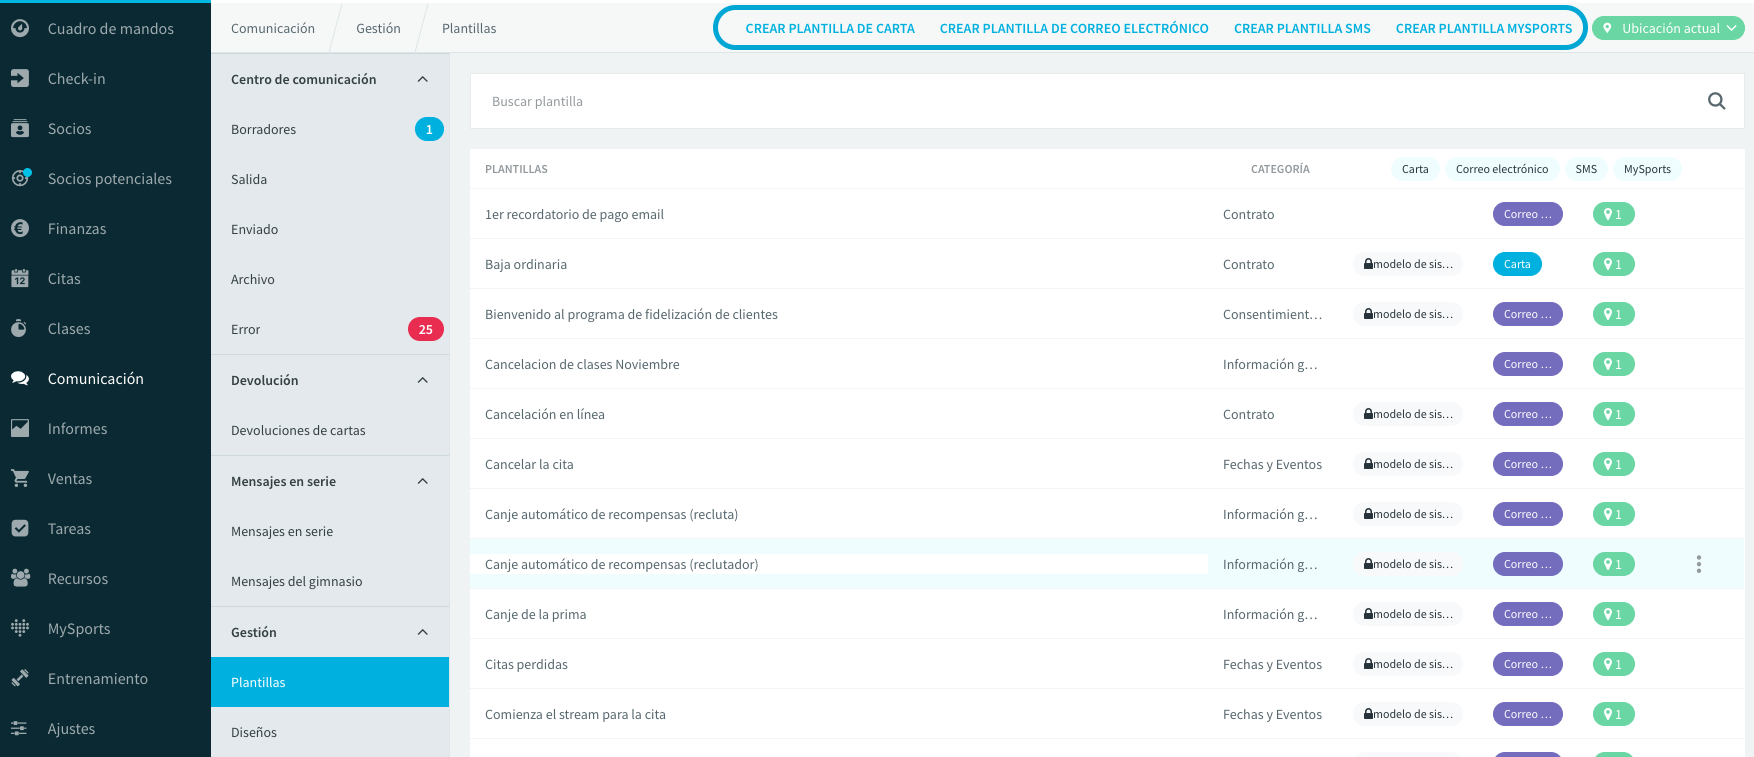
Task: Click the PLANTILLAS column header
Action: [x=516, y=169]
